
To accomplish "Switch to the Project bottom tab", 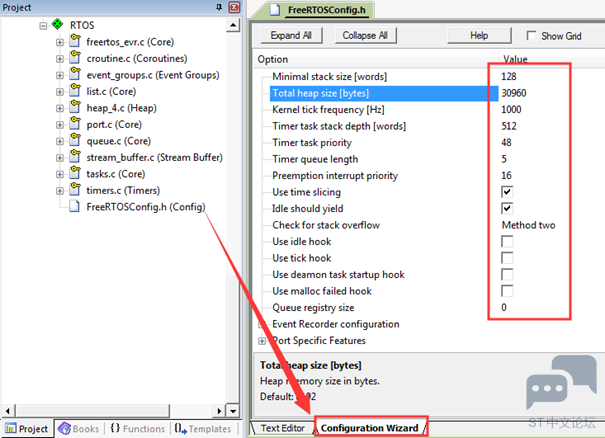I will click(x=26, y=429).
